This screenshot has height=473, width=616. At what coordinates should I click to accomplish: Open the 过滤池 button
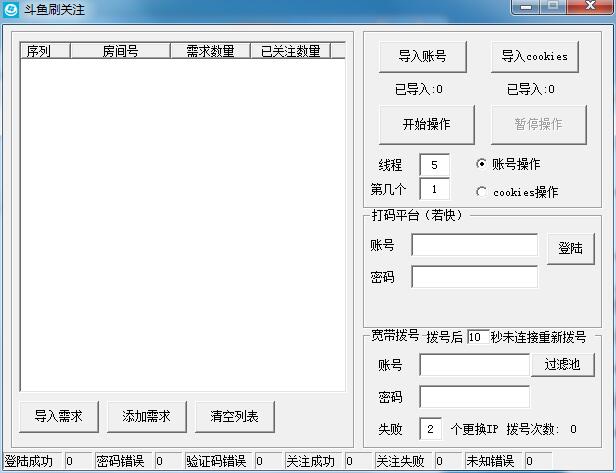(x=563, y=365)
